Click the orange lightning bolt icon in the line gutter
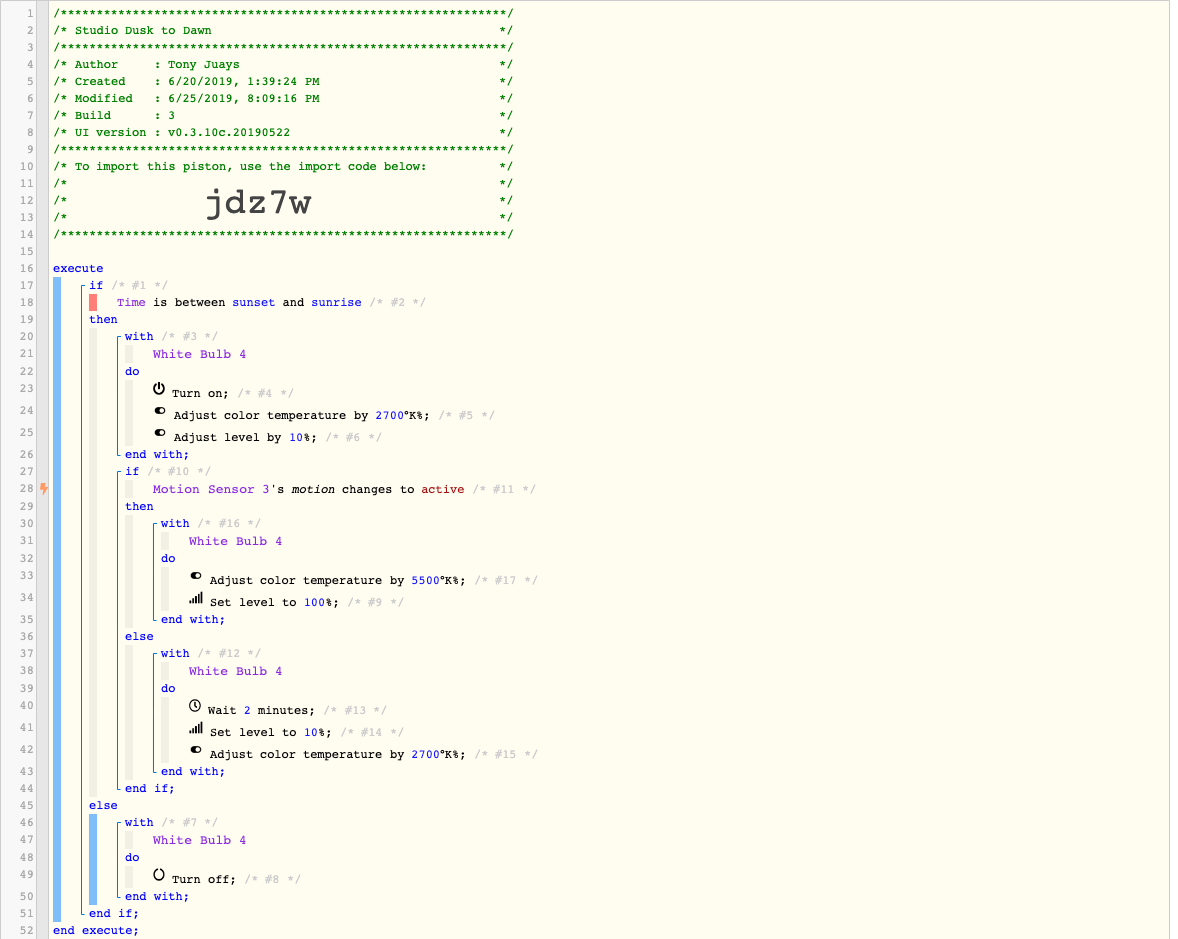1178x939 pixels. tap(44, 489)
